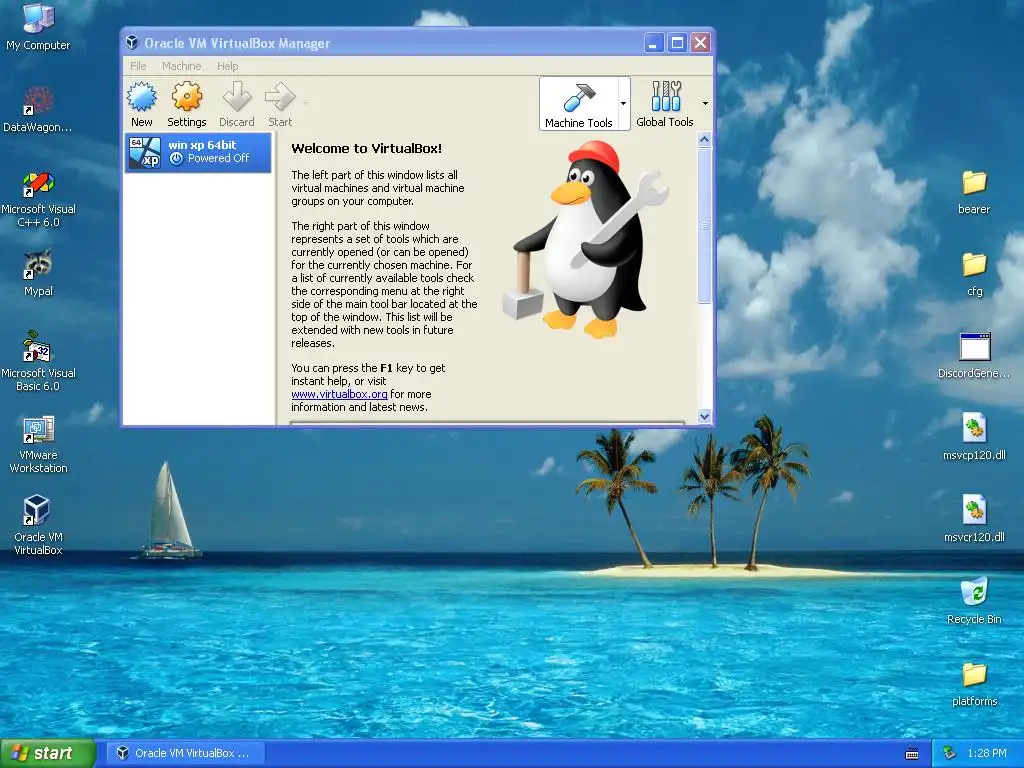Select the DiscordGene... desktop icon
1024x768 pixels.
(x=974, y=356)
